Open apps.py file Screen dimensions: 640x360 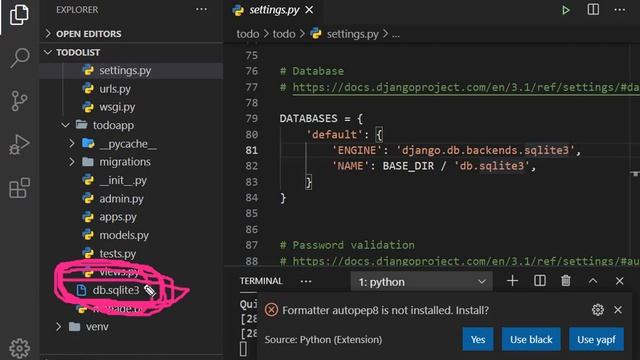(x=118, y=217)
